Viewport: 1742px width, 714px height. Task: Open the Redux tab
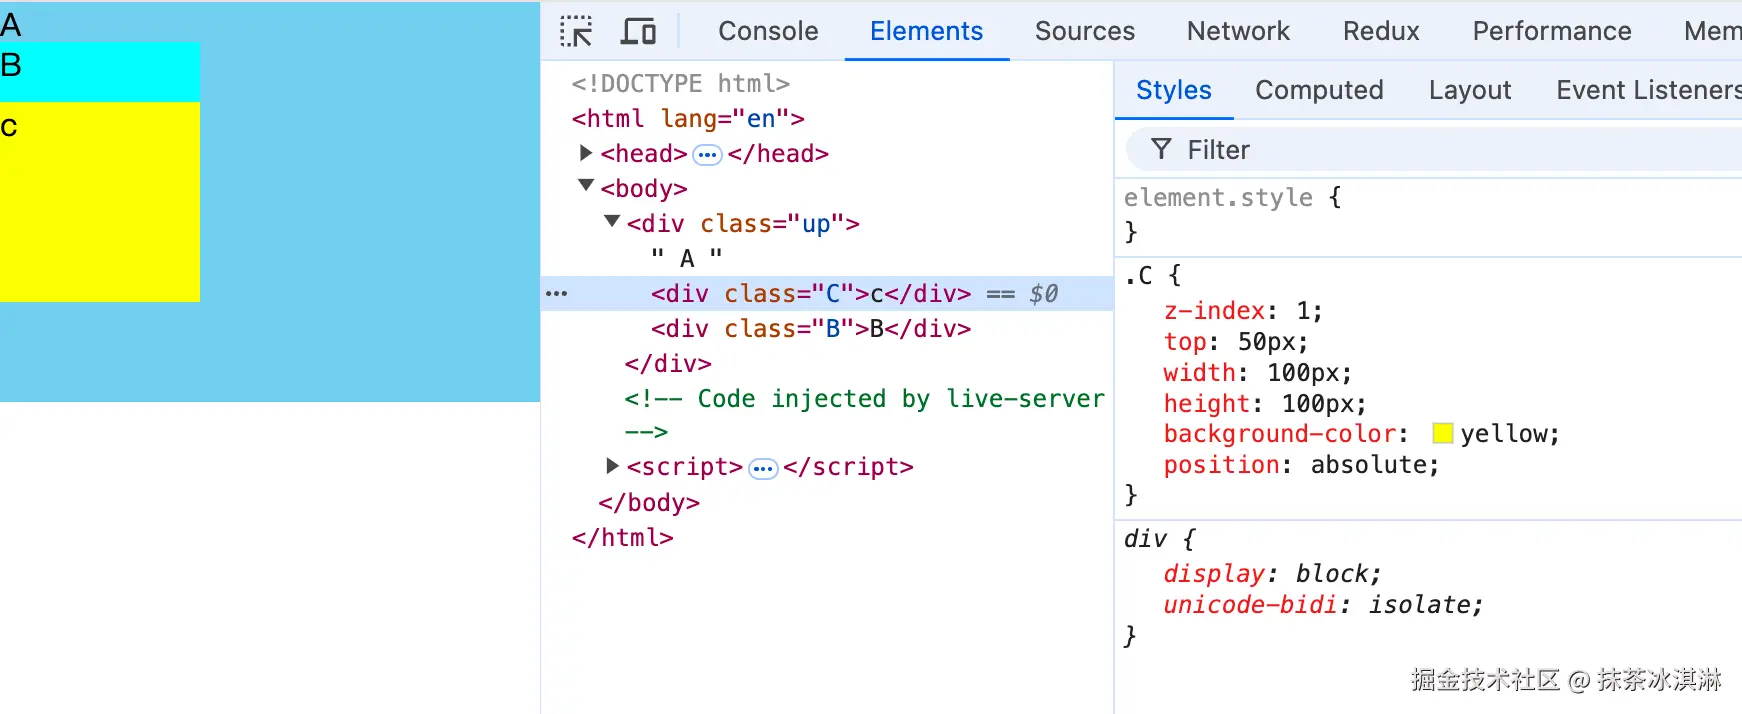tap(1381, 31)
